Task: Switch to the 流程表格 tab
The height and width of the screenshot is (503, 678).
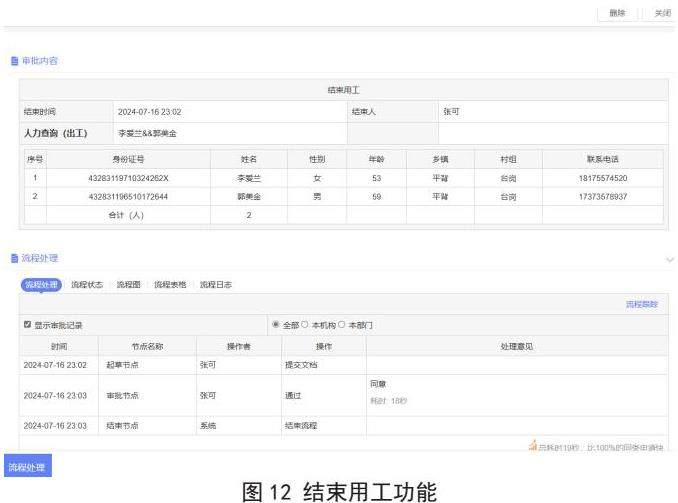Action: coord(170,285)
